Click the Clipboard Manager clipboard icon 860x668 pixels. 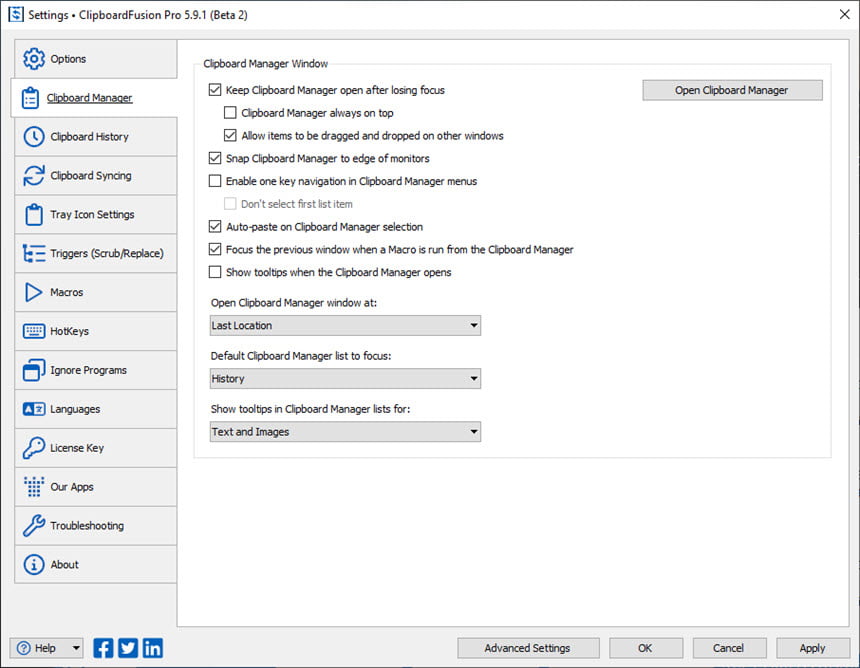point(30,98)
